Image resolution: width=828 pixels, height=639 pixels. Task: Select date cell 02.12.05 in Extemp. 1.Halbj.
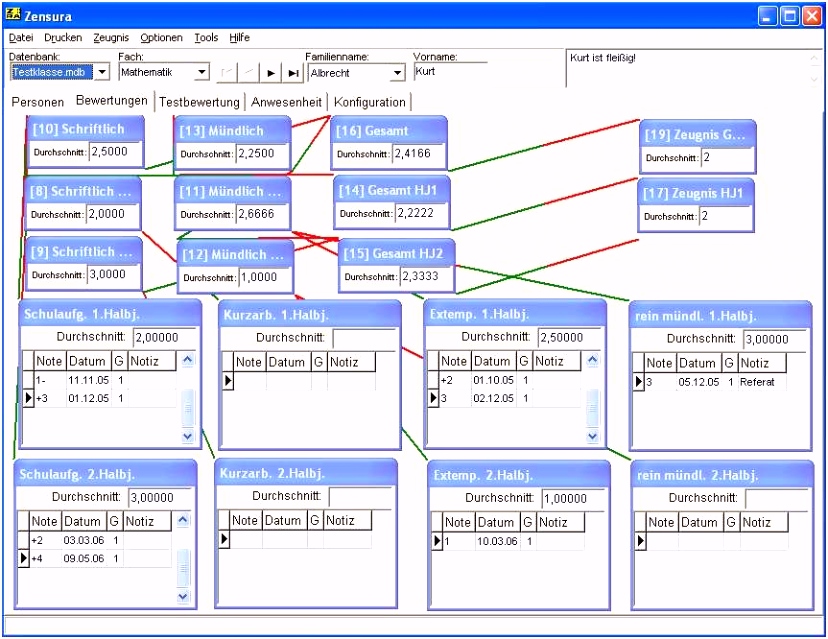click(x=493, y=398)
